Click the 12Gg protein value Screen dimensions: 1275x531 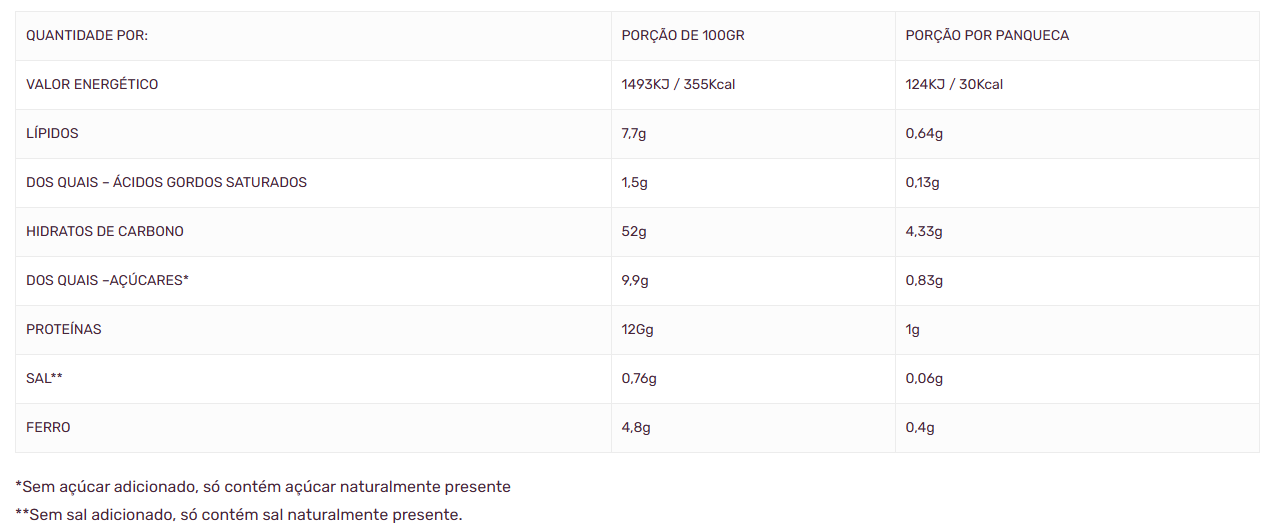638,330
